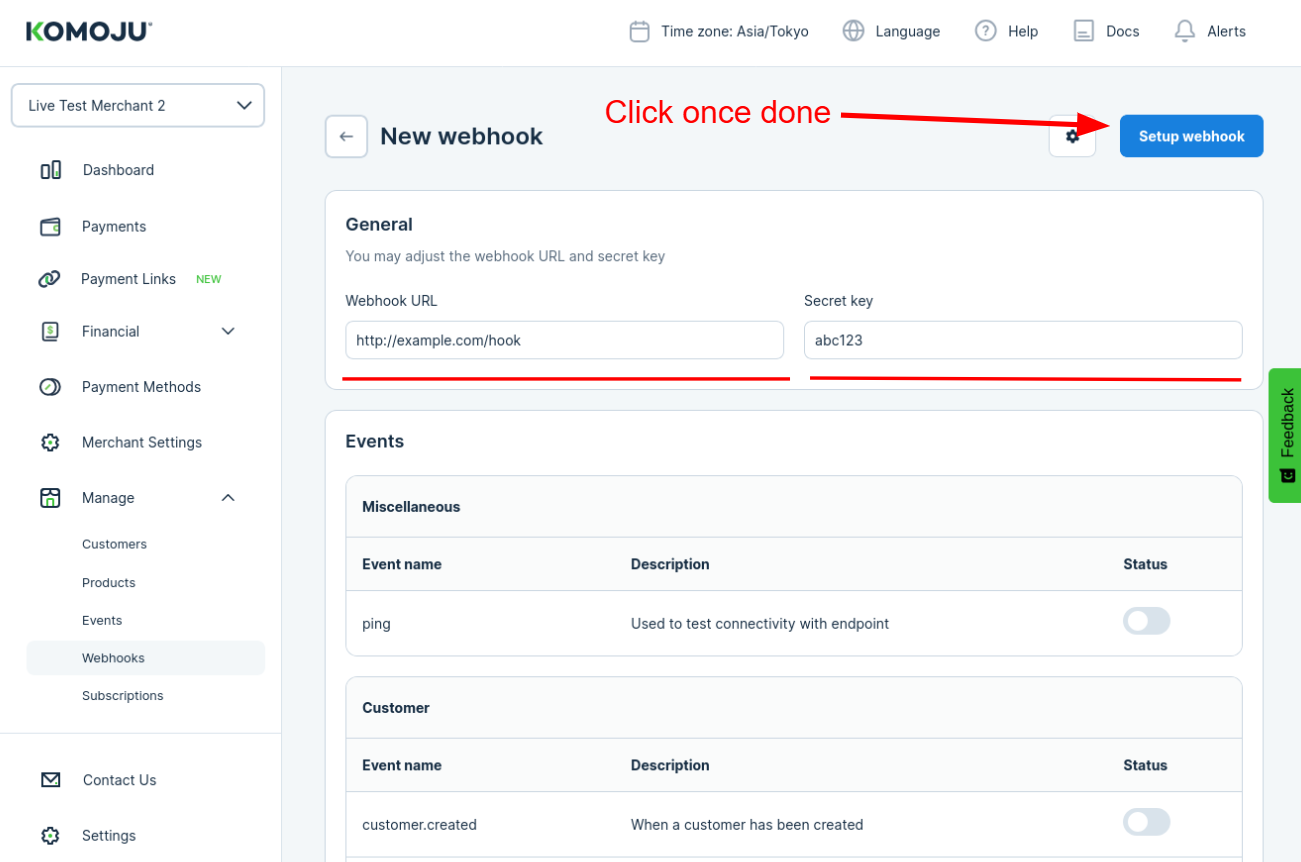This screenshot has height=862, width=1301.
Task: Open Alerts link text
Action: pos(1226,31)
